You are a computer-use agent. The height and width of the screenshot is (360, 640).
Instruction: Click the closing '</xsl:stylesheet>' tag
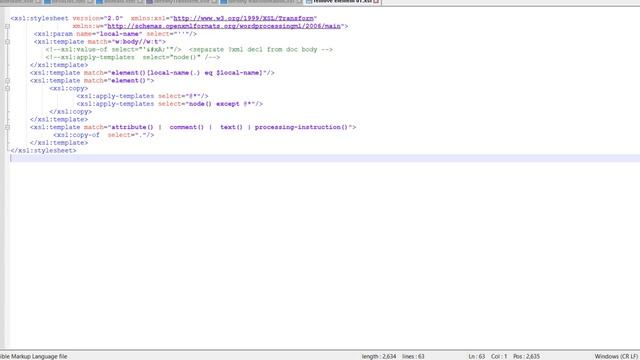pyautogui.click(x=43, y=150)
